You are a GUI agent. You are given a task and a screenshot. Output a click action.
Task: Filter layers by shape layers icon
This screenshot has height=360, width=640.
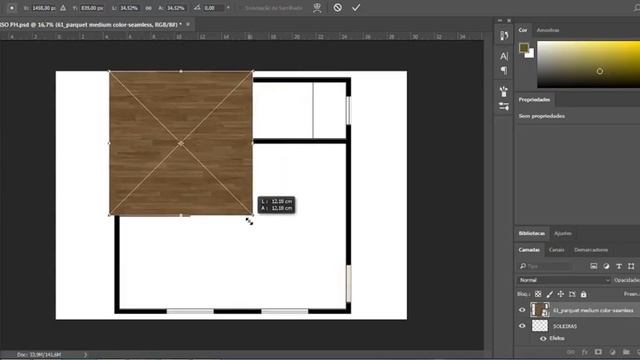pos(631,266)
